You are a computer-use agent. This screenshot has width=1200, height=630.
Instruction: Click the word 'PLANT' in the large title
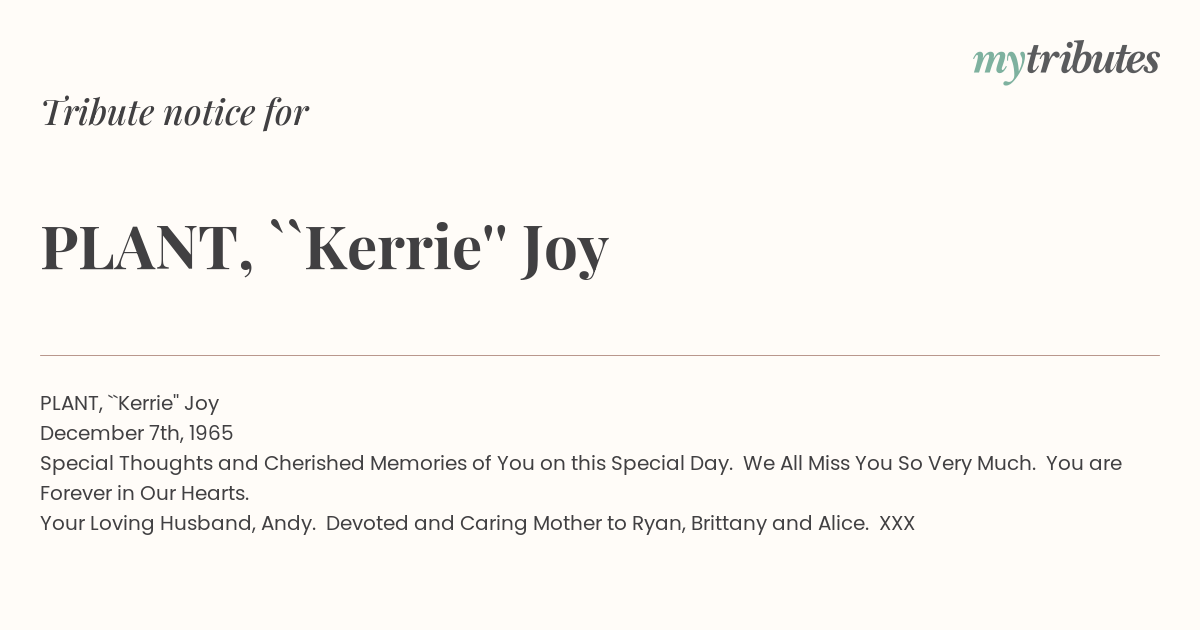[137, 248]
